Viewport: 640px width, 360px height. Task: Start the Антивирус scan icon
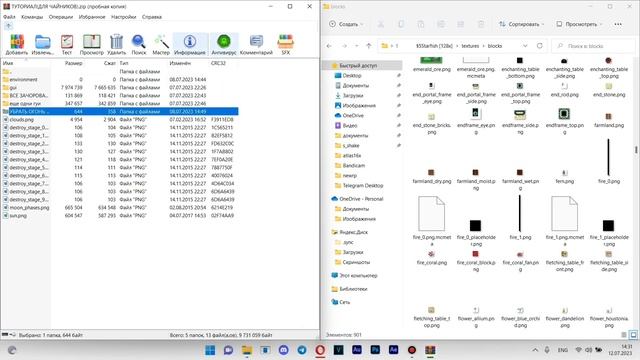(224, 44)
